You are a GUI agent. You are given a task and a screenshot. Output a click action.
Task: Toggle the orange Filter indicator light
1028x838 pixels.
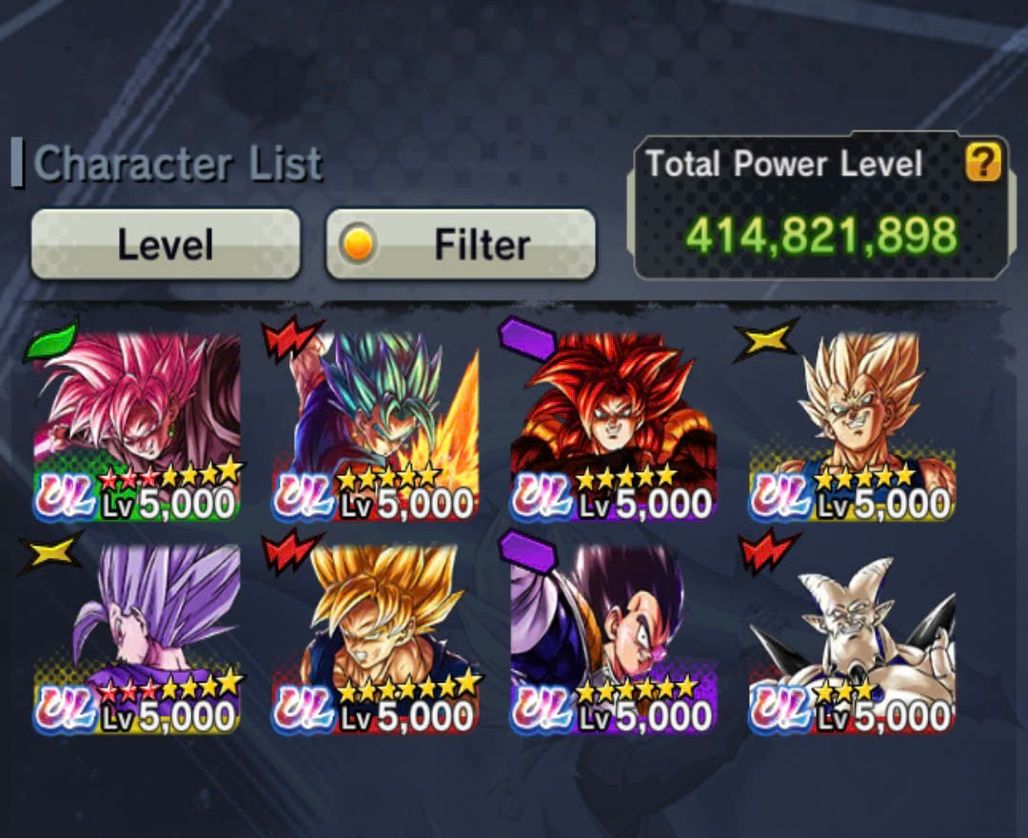(359, 245)
